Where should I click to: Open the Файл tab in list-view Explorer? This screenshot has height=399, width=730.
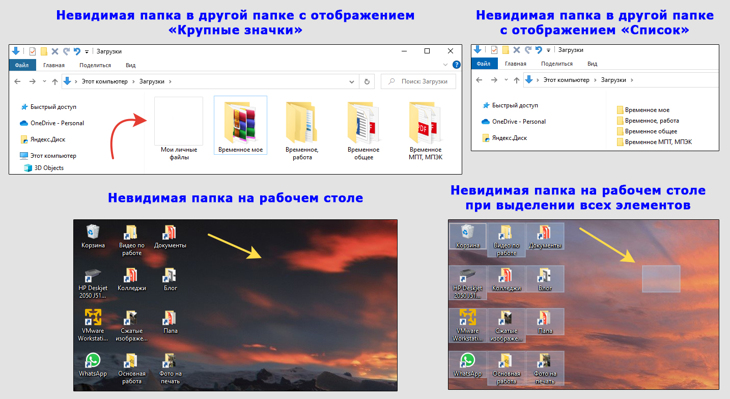(484, 63)
